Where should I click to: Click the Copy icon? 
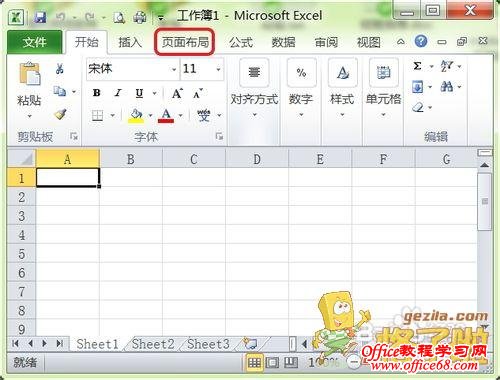pyautogui.click(x=60, y=91)
